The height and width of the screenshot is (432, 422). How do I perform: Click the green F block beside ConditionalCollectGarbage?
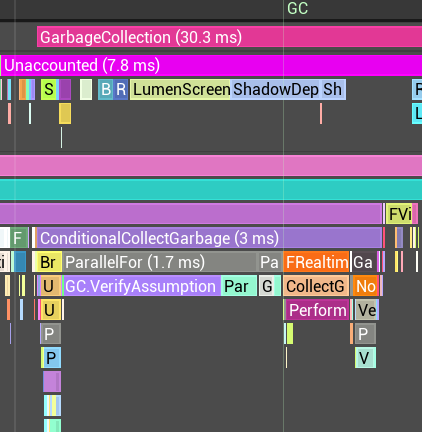point(19,238)
